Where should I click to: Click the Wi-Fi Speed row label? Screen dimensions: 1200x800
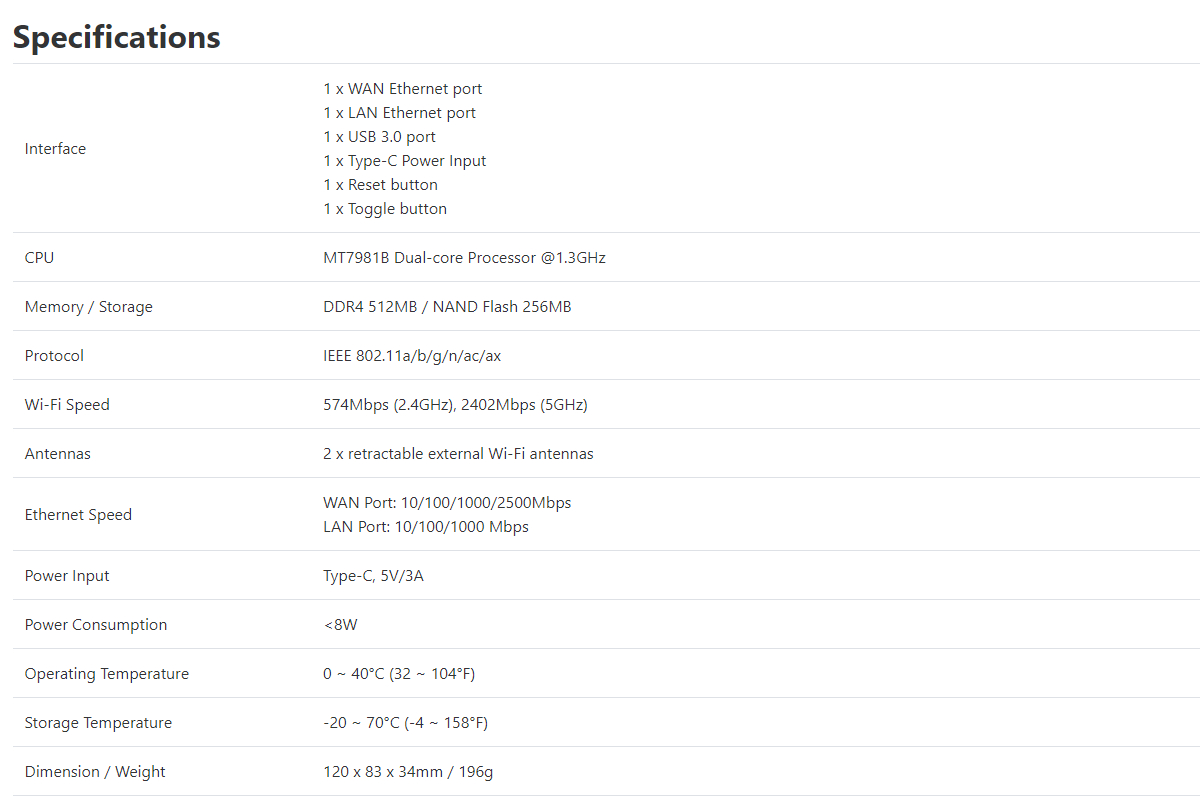tap(67, 405)
